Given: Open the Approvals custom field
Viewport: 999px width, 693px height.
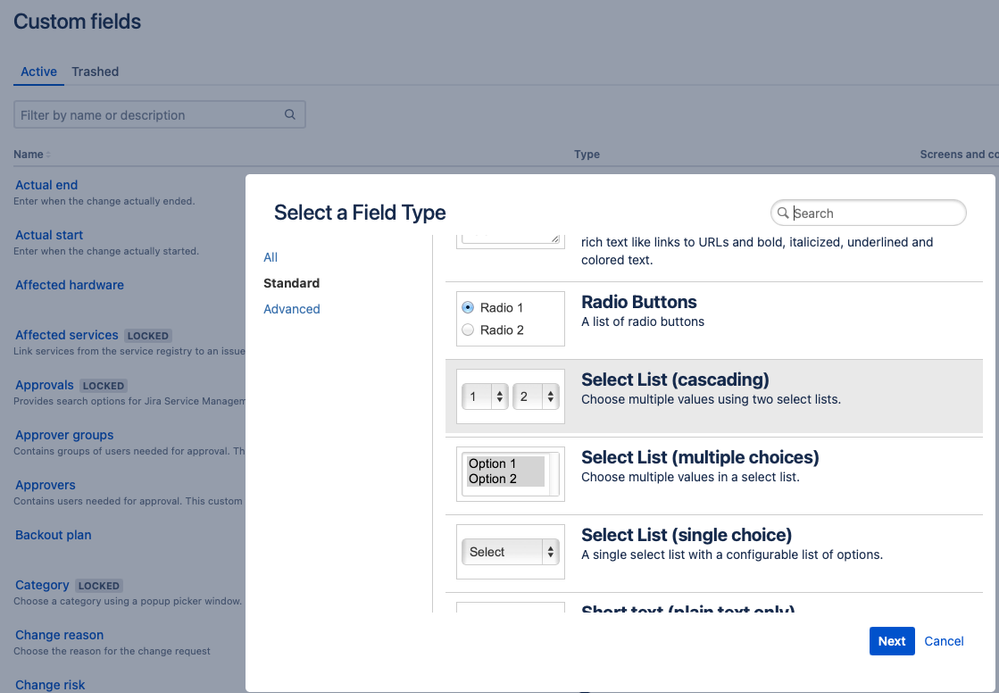Looking at the screenshot, I should [45, 385].
